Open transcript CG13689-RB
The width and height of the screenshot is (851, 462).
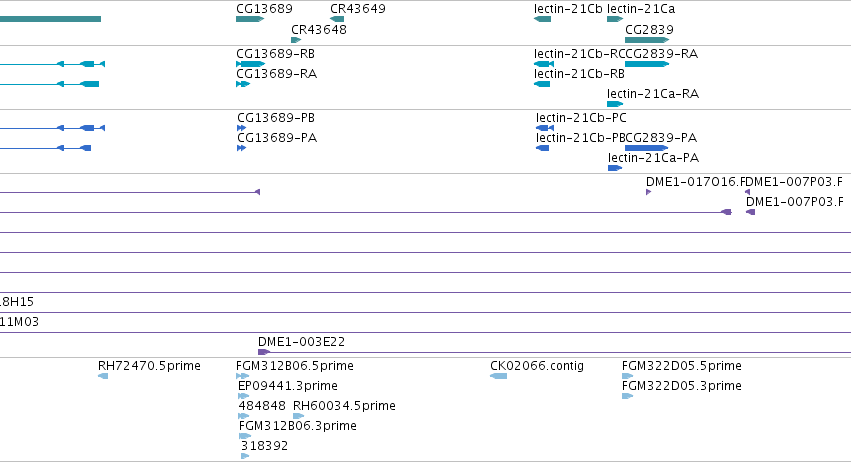(x=275, y=54)
